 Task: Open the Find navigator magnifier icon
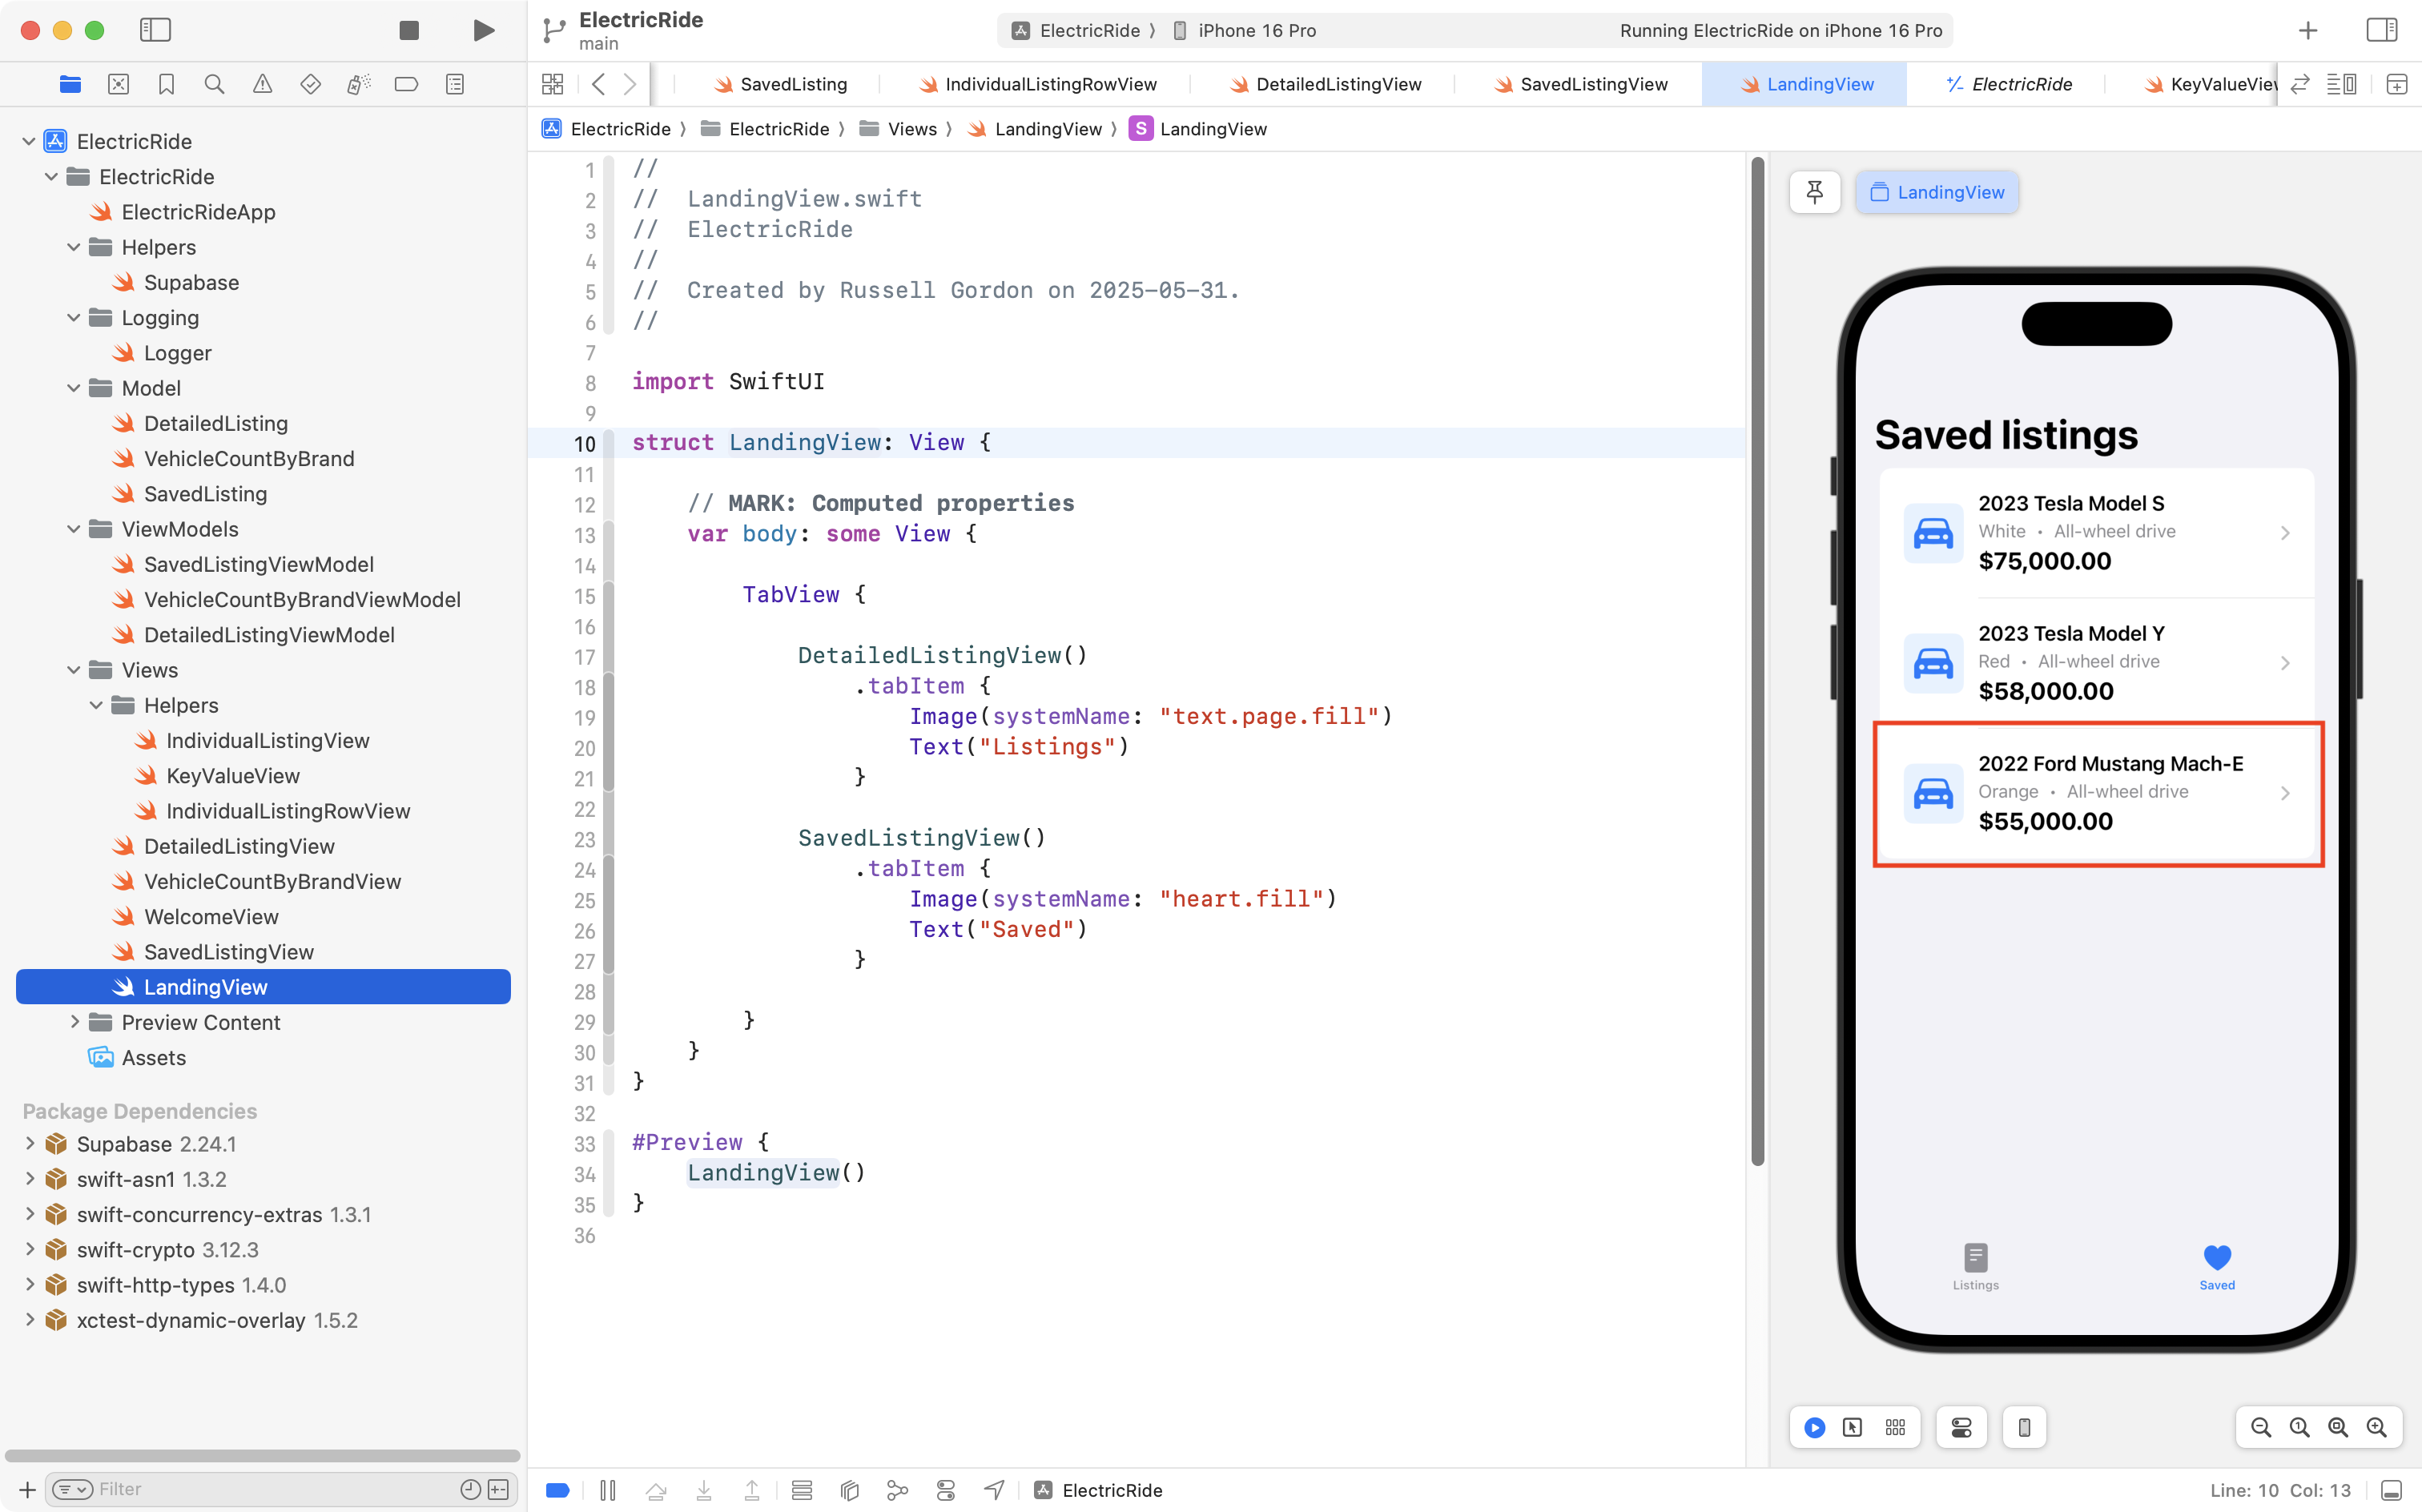pyautogui.click(x=214, y=84)
